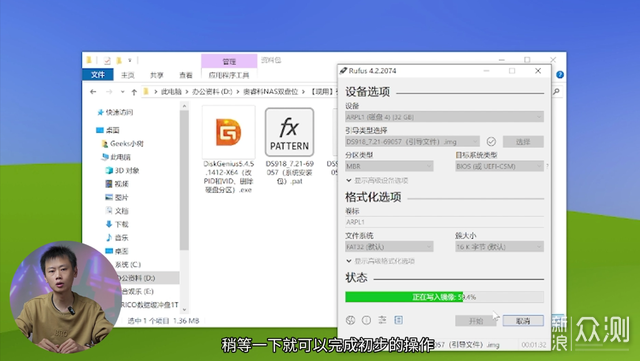This screenshot has height=361, width=640.
Task: Open Geeks小树 user folder
Action: point(122,144)
